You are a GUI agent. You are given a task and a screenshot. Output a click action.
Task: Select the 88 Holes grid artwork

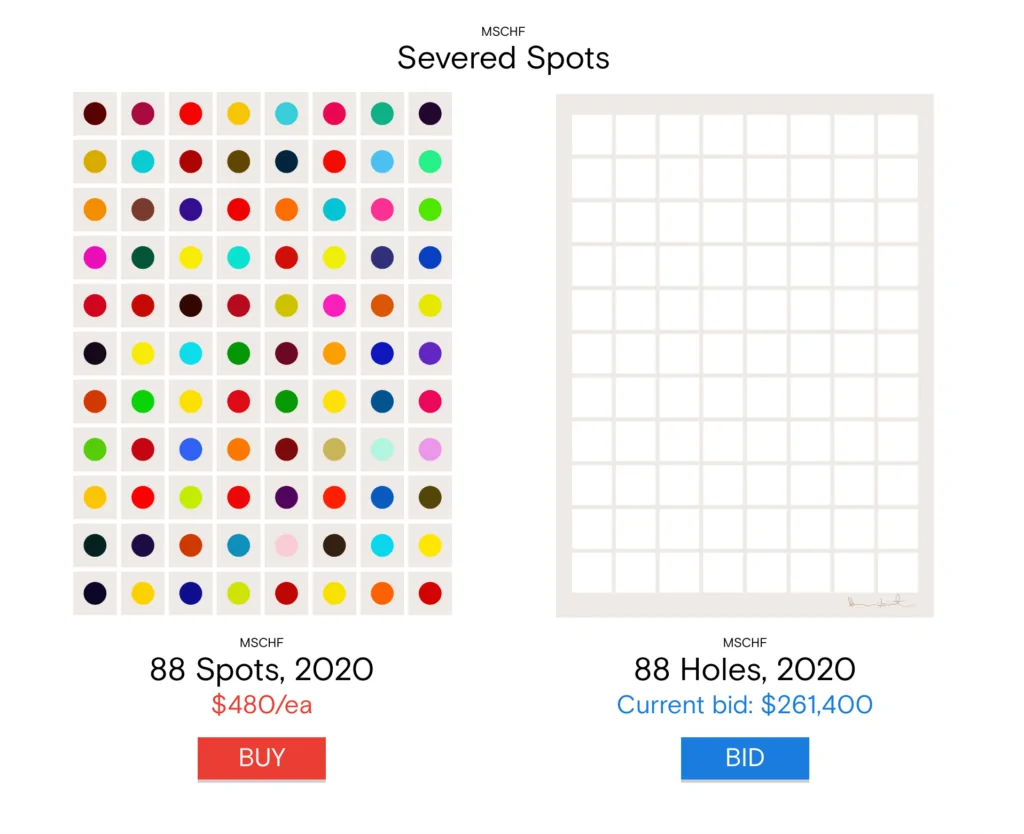click(x=744, y=355)
